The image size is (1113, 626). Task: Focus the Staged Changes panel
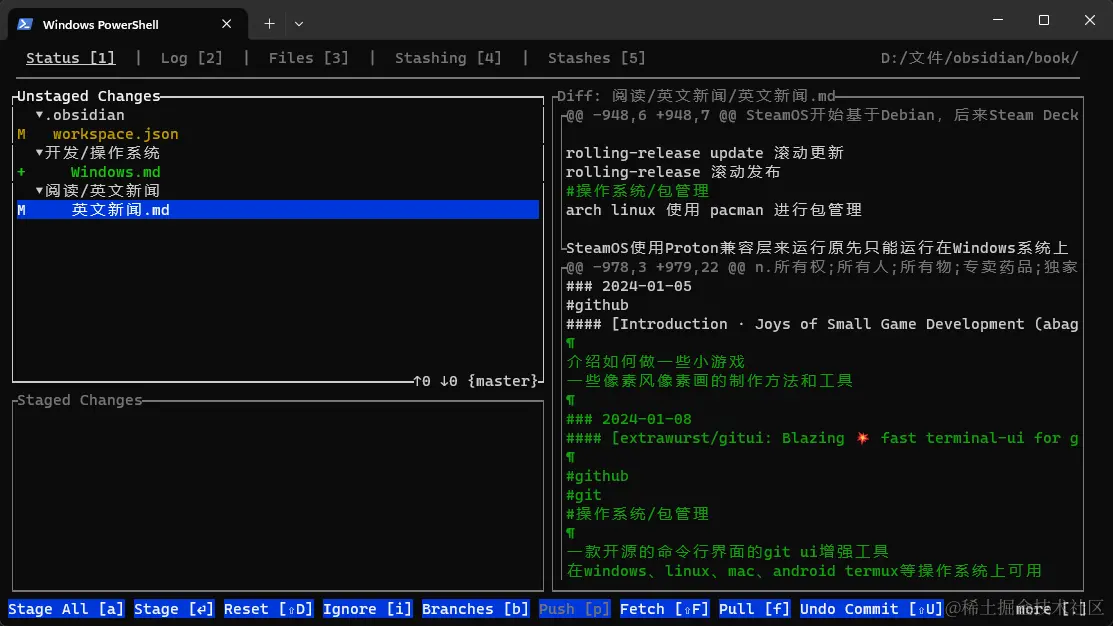[x=278, y=495]
